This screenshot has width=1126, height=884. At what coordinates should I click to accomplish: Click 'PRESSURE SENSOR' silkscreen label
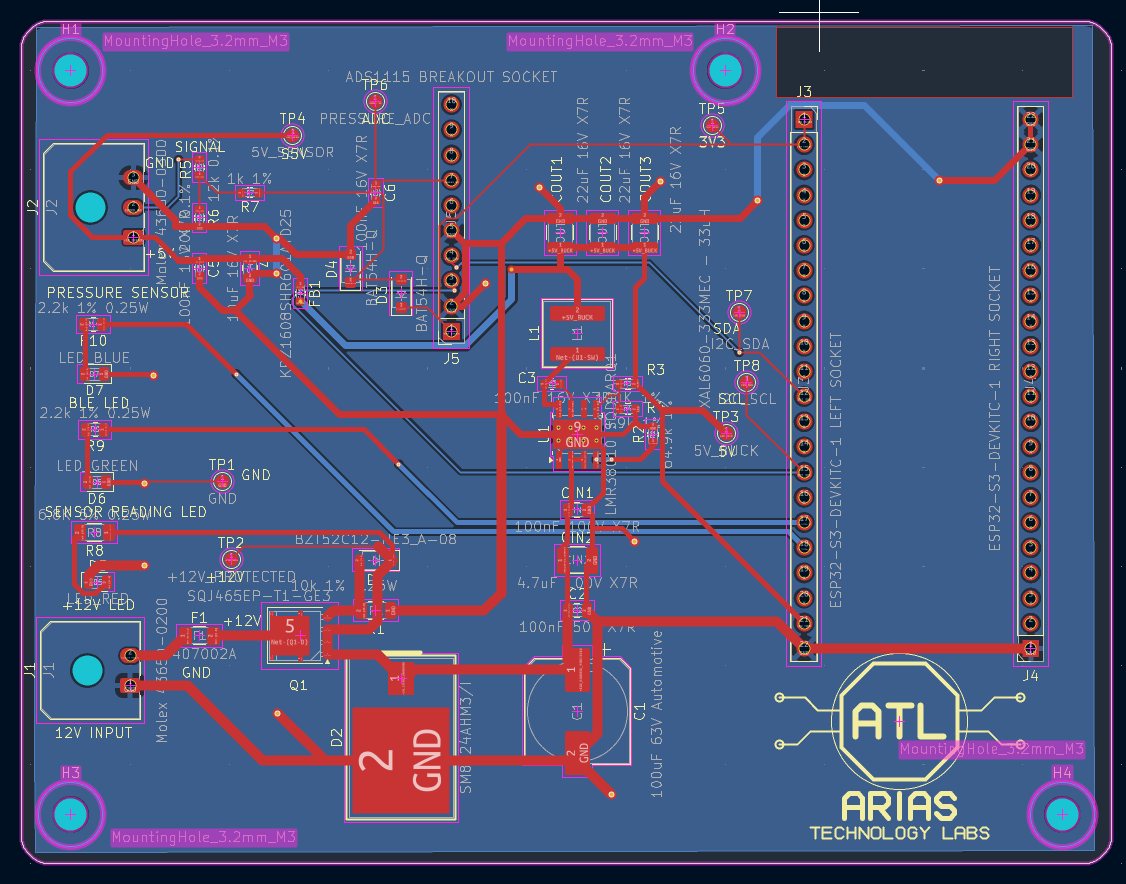[118, 293]
